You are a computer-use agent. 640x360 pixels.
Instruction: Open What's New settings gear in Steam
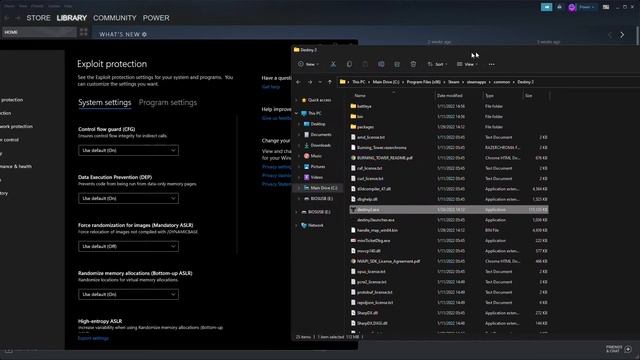tap(144, 35)
